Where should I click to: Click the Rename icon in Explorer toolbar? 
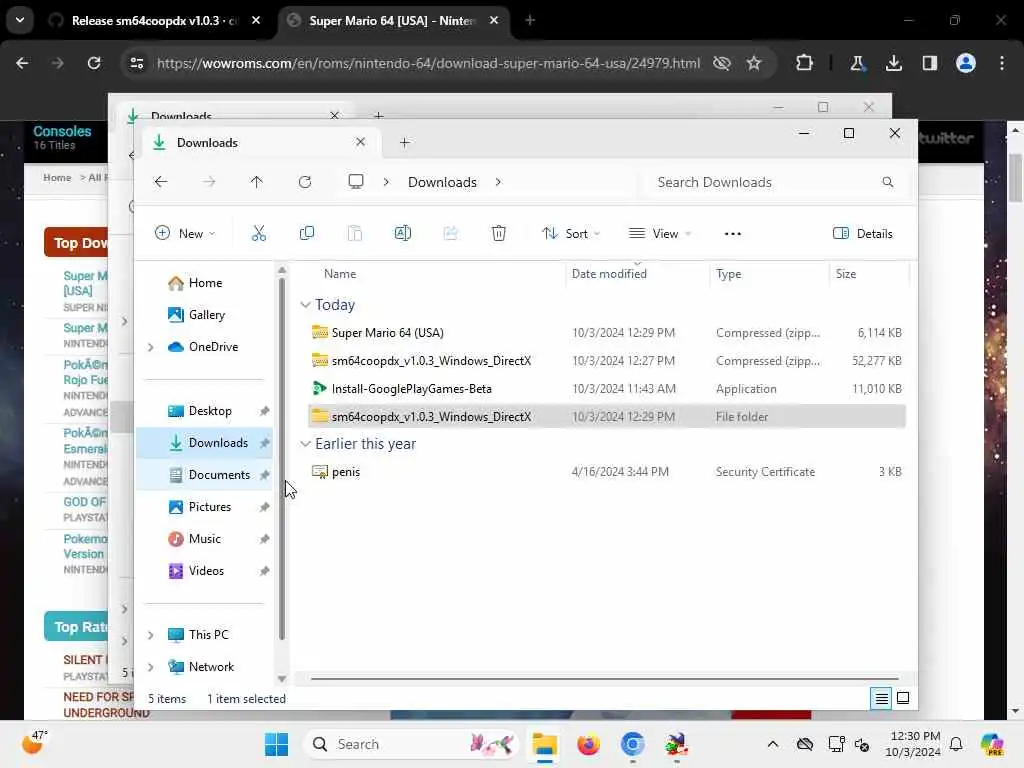tap(403, 233)
